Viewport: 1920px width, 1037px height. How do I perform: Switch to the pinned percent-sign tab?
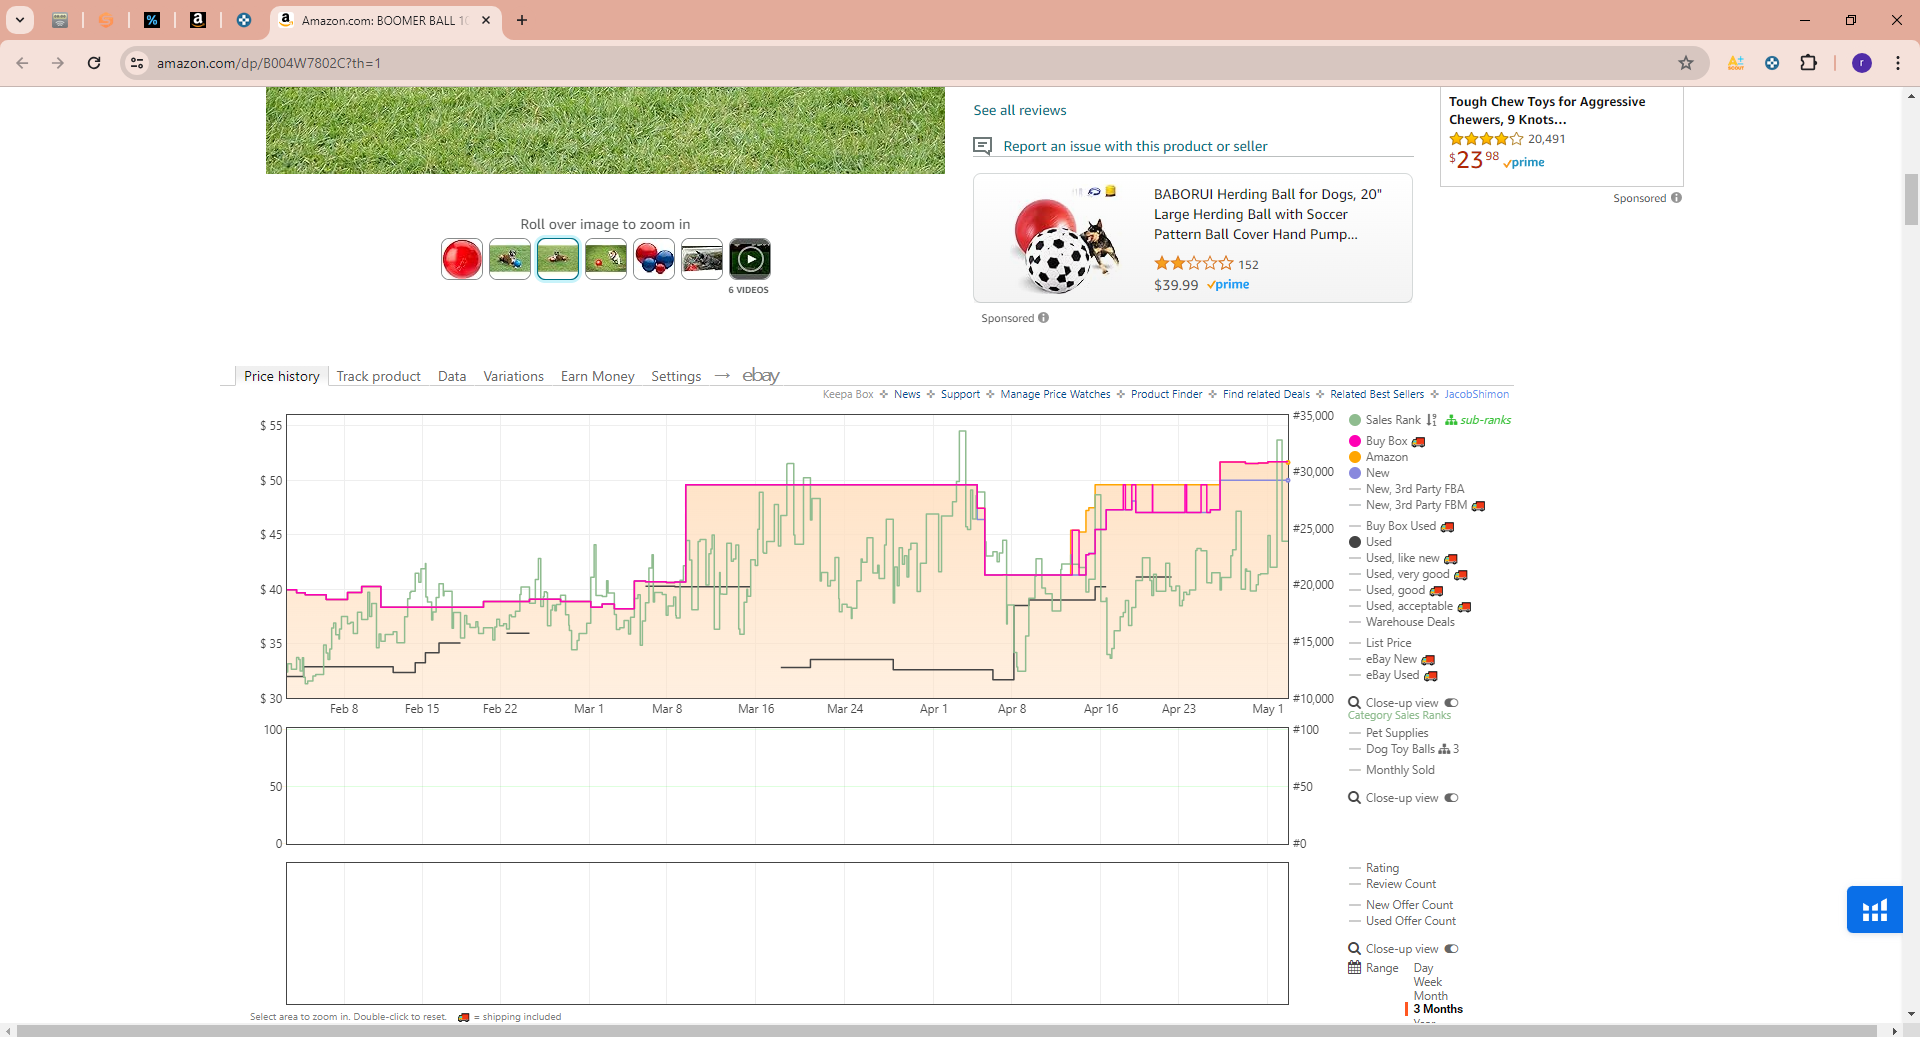tap(152, 20)
